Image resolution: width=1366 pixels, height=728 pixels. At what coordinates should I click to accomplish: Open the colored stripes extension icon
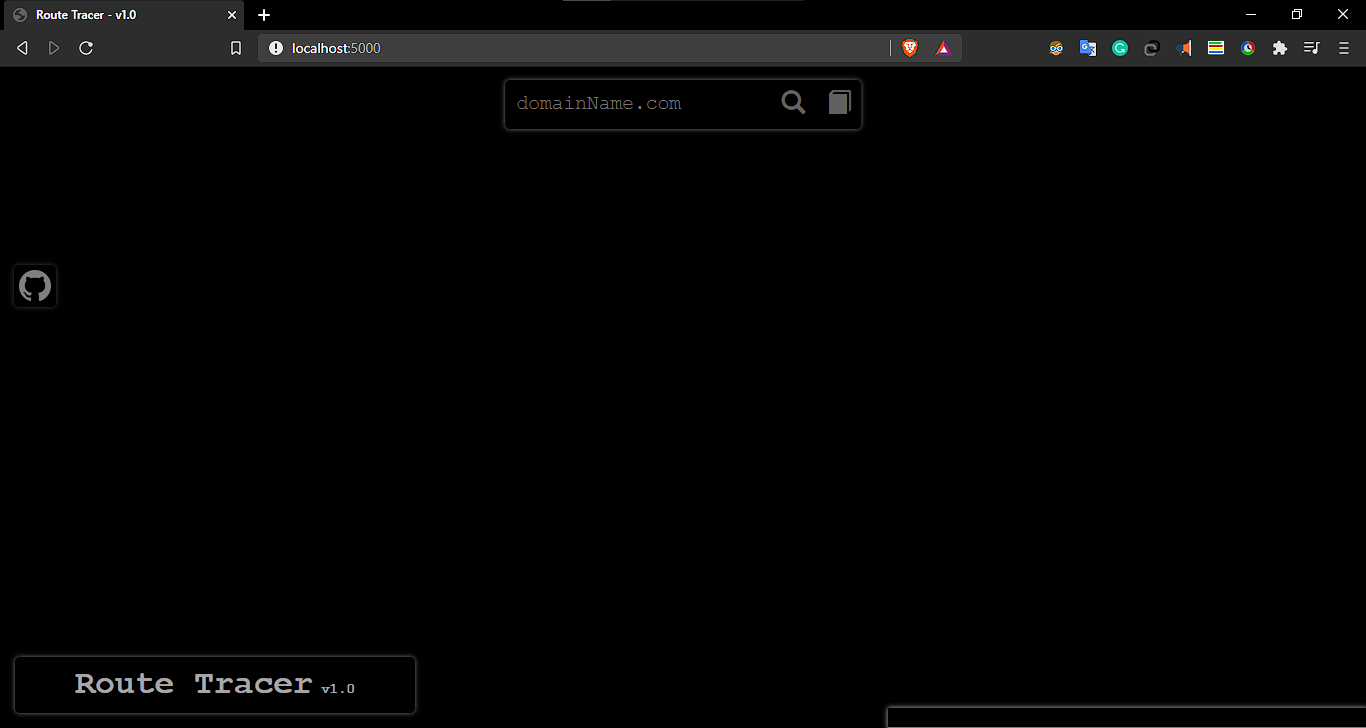(1216, 48)
